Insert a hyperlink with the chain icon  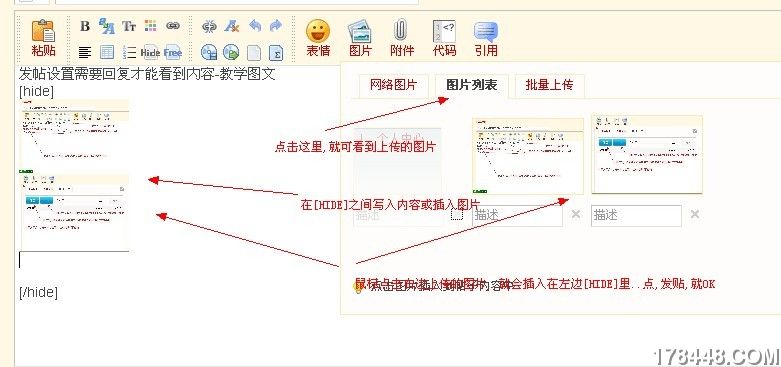(173, 25)
